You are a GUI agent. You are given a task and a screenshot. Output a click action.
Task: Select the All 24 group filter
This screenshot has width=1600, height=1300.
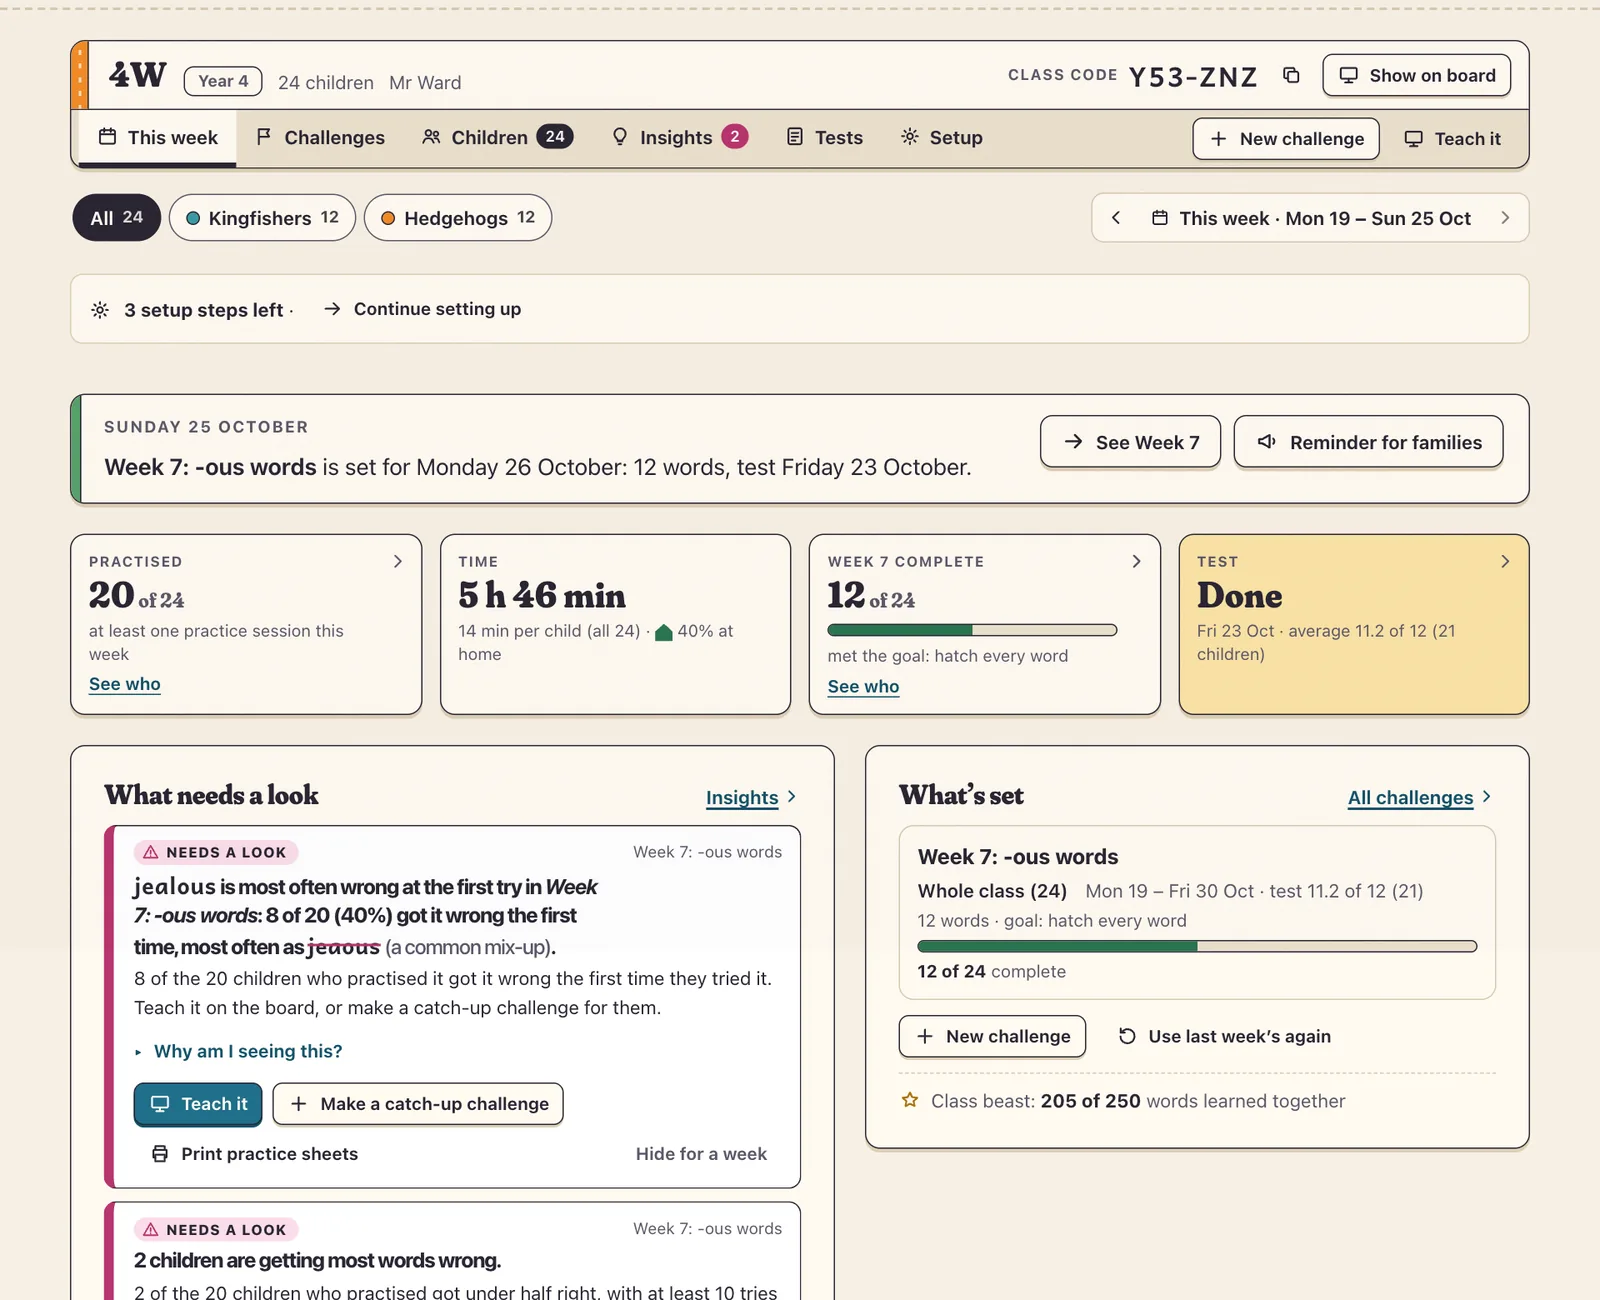click(x=116, y=218)
